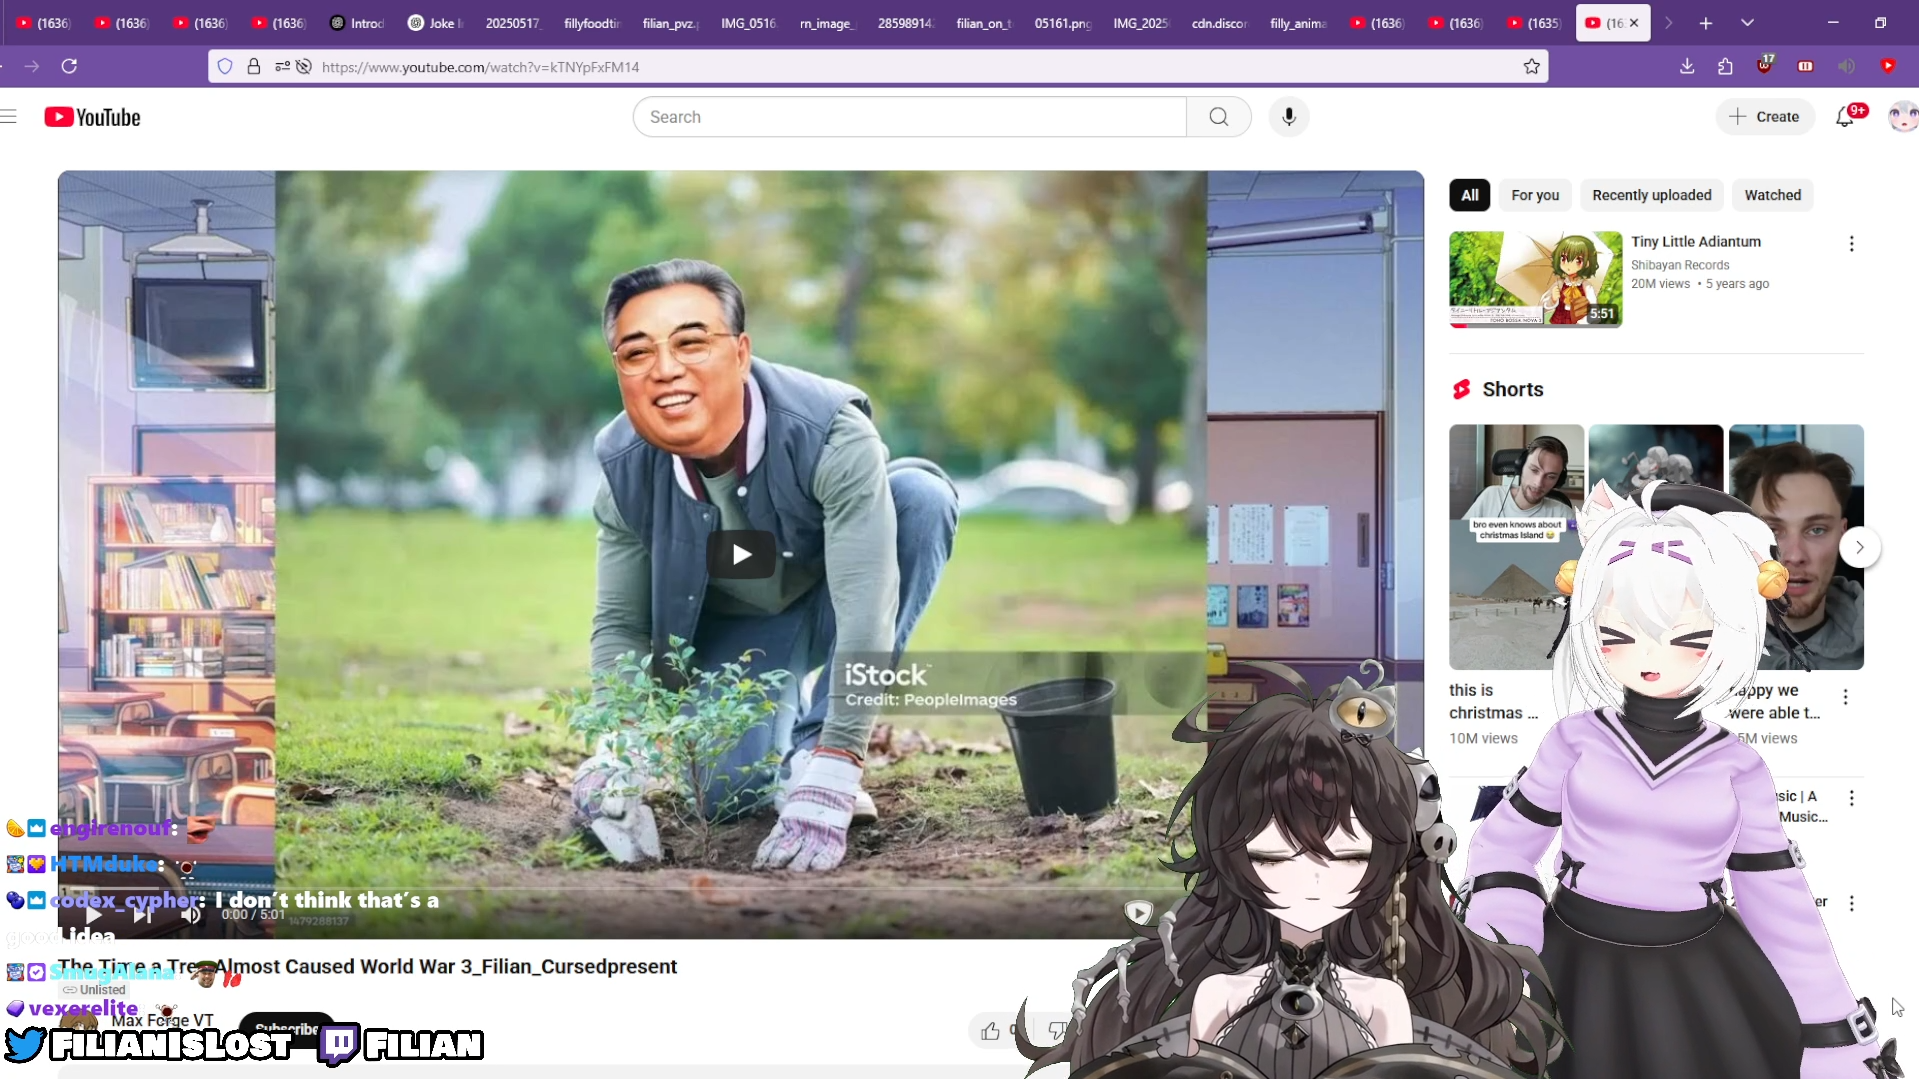Image resolution: width=1919 pixels, height=1079 pixels.
Task: Open the extensions puzzle icon
Action: 1725,66
